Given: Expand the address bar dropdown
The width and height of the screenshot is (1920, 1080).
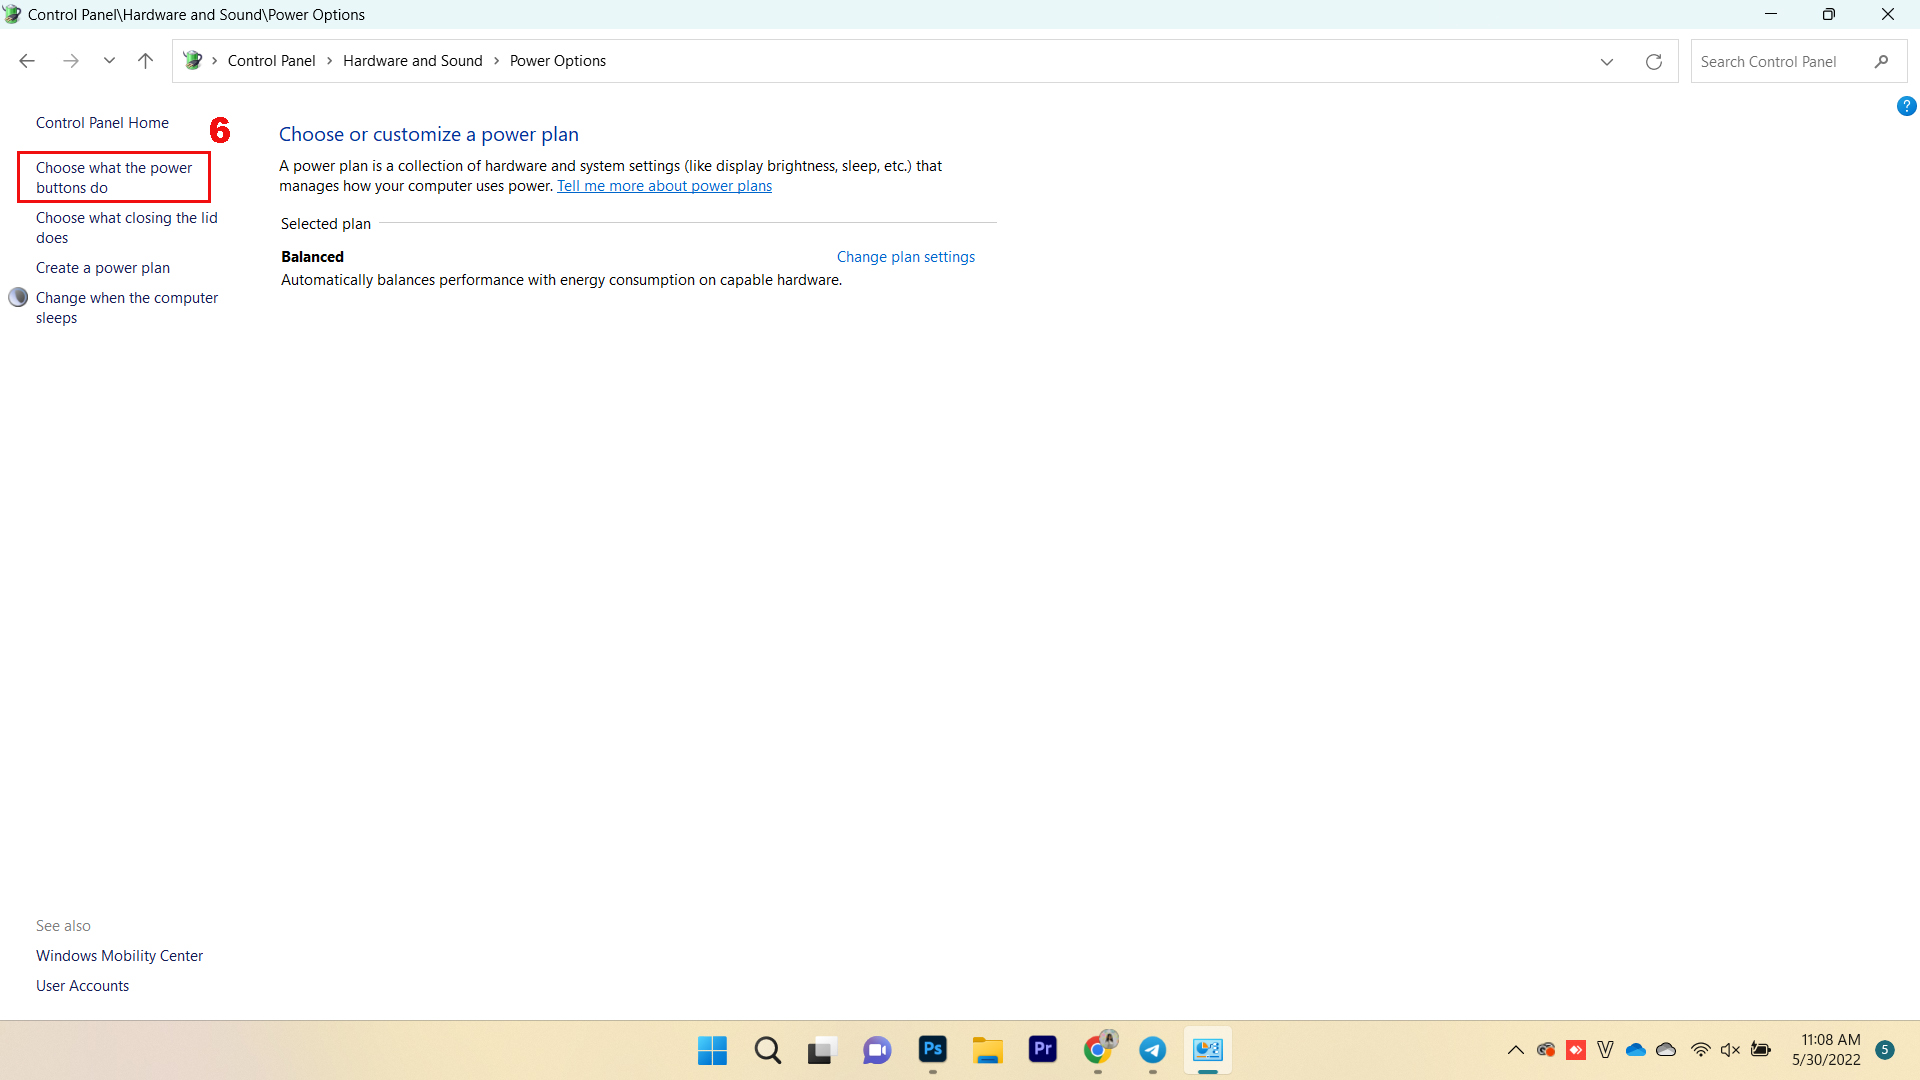Looking at the screenshot, I should pyautogui.click(x=1607, y=61).
